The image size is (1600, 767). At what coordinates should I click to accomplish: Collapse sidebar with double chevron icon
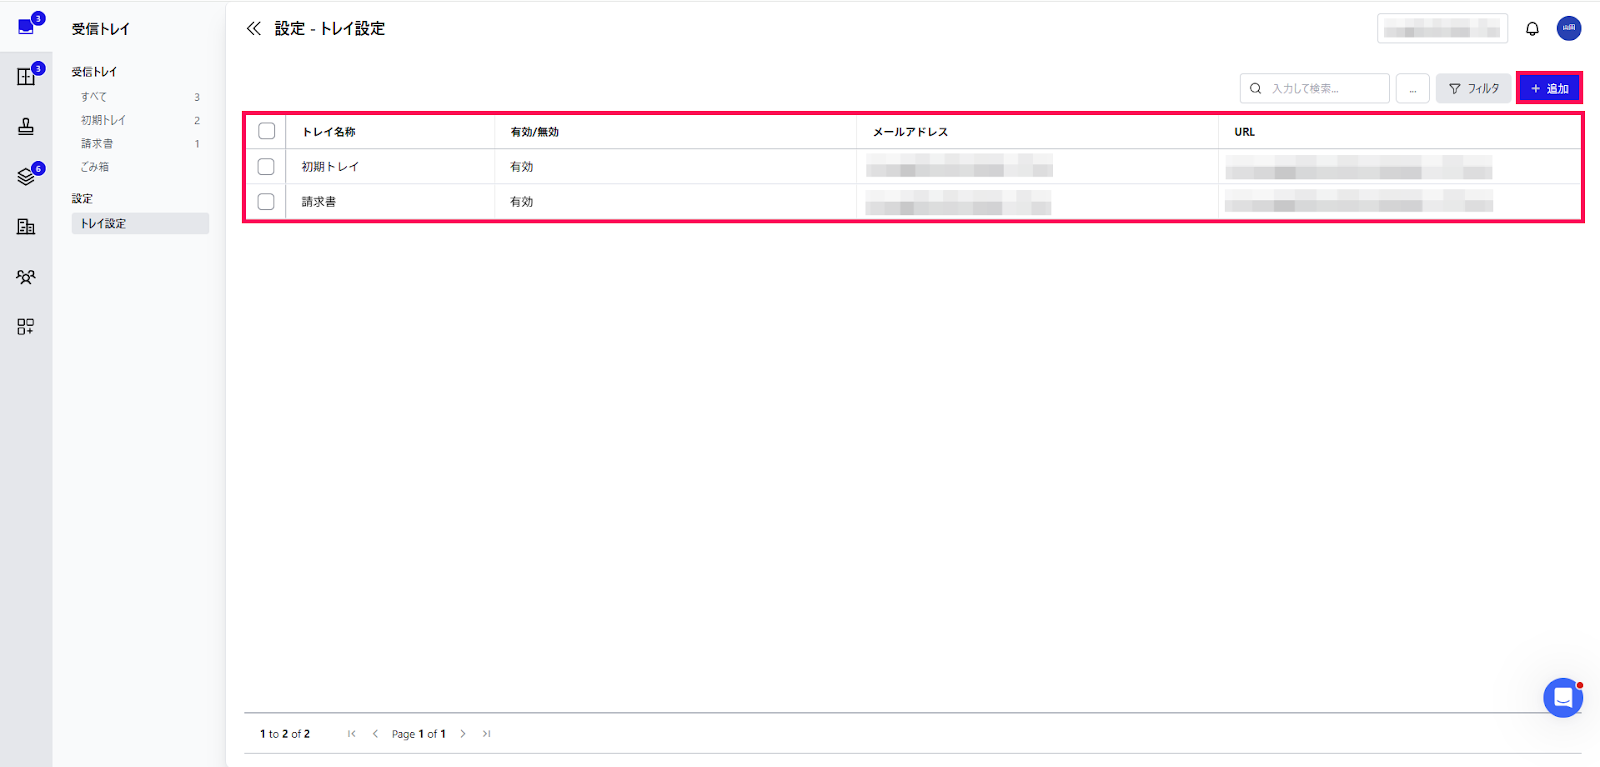point(254,29)
